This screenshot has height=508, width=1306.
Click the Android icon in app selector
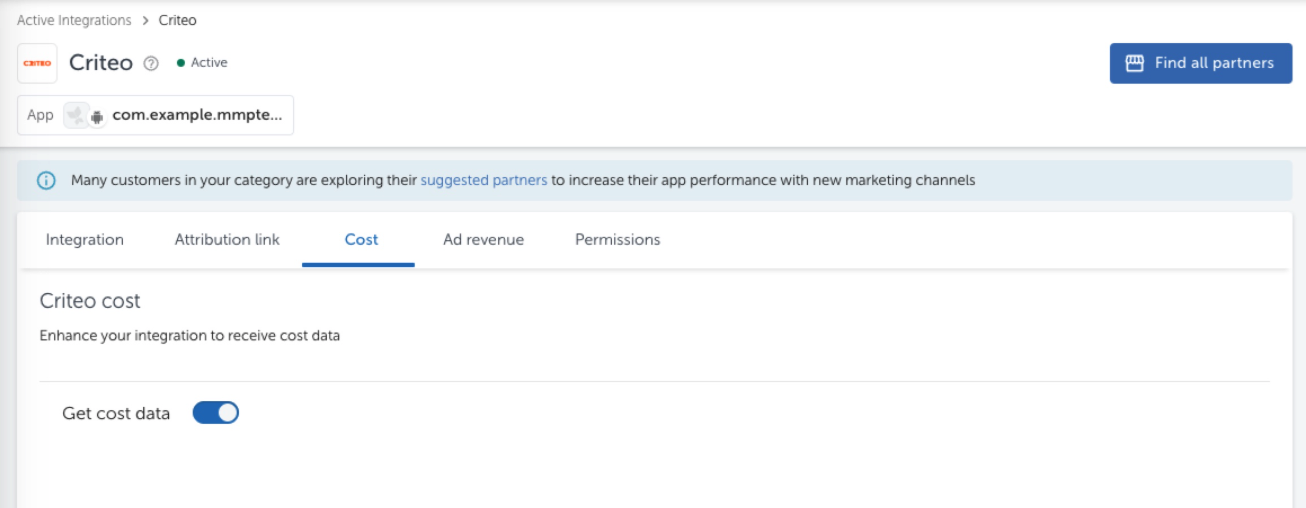[97, 116]
